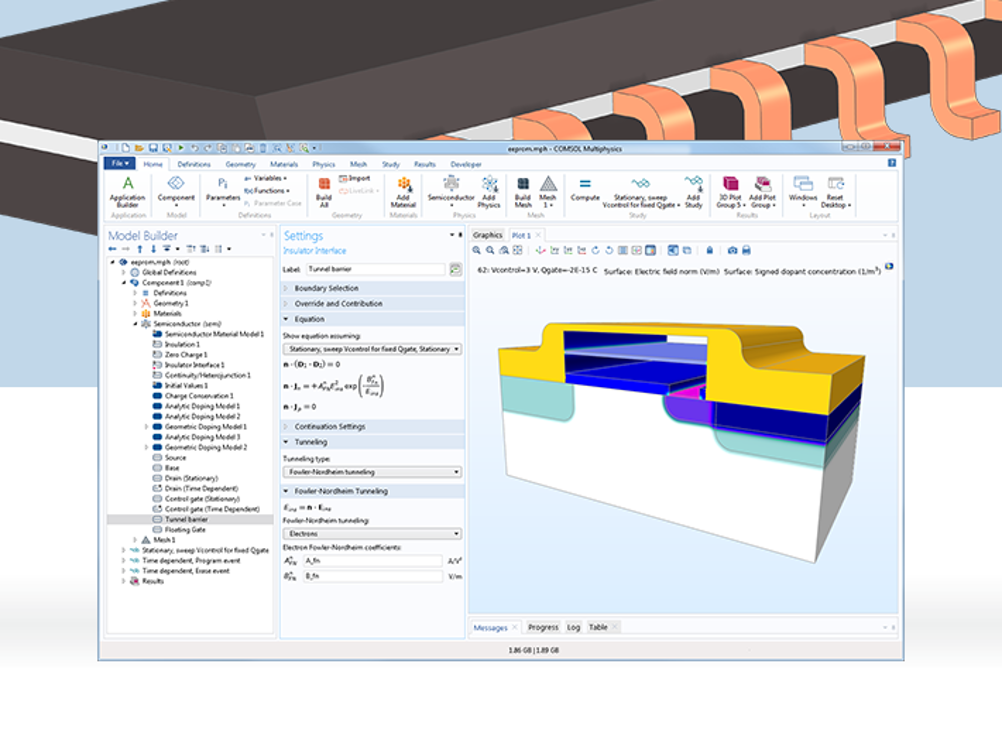Viewport: 1002px width, 738px height.
Task: Open the Application Builder
Action: [x=128, y=192]
